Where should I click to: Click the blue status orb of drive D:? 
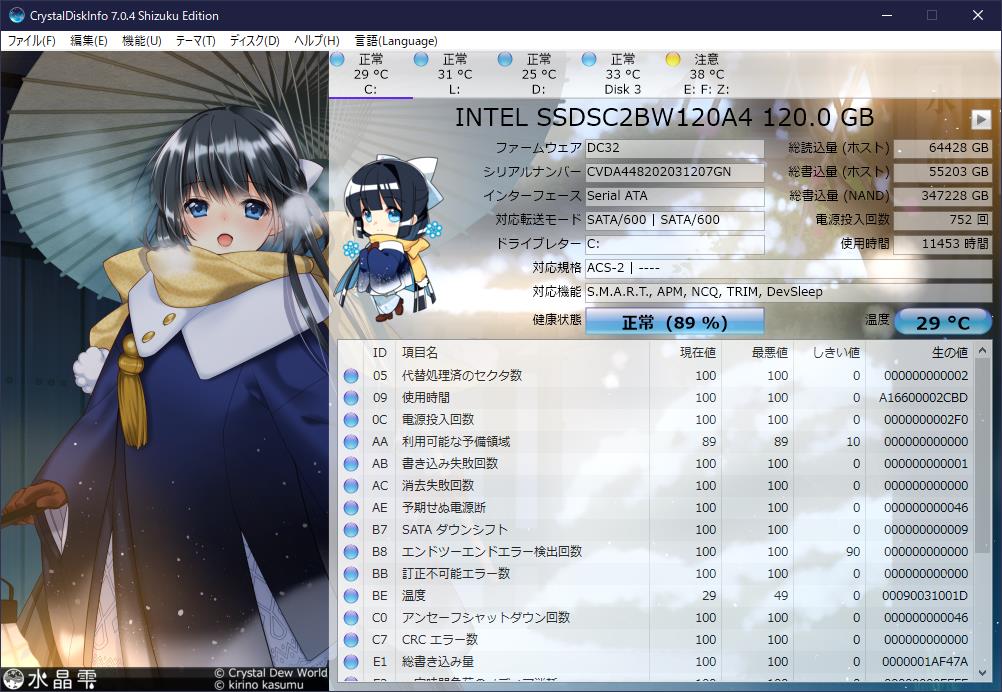(505, 59)
